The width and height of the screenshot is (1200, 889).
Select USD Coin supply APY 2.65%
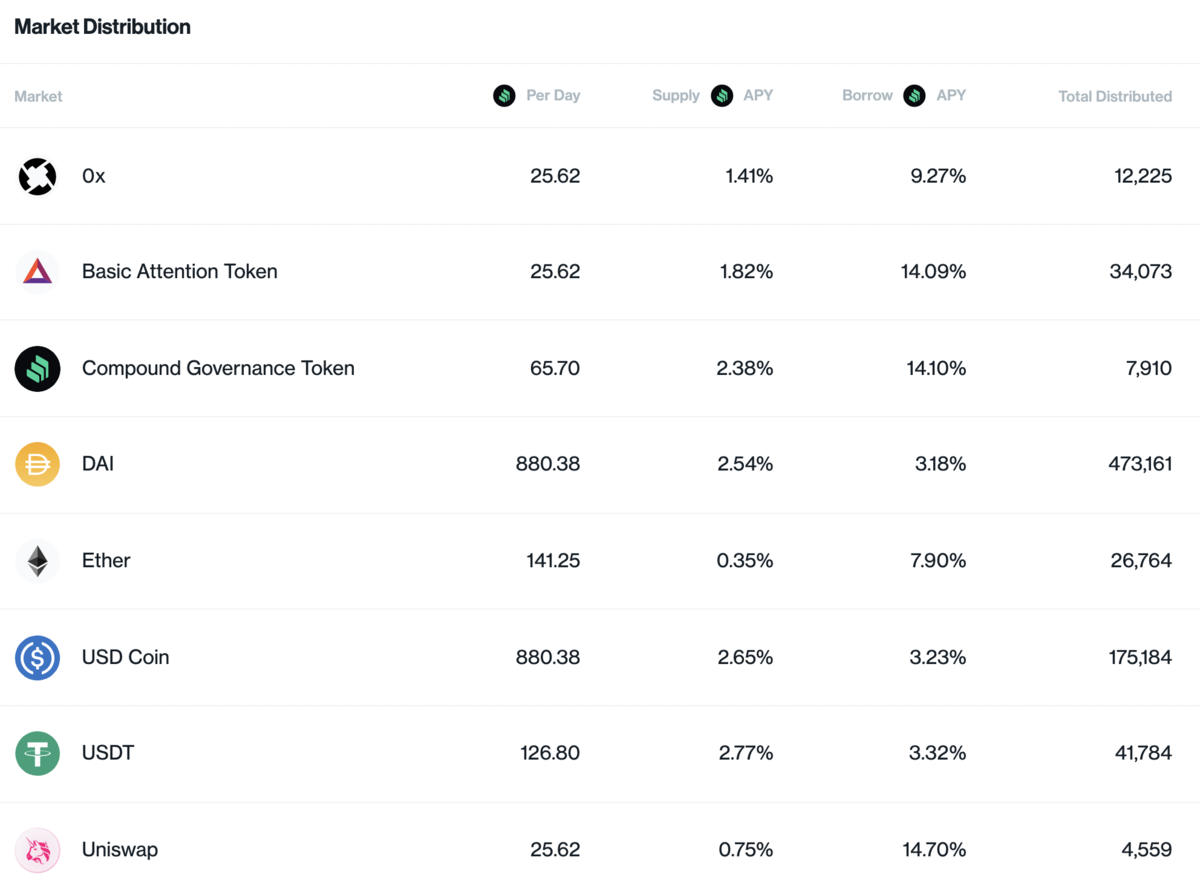[745, 657]
